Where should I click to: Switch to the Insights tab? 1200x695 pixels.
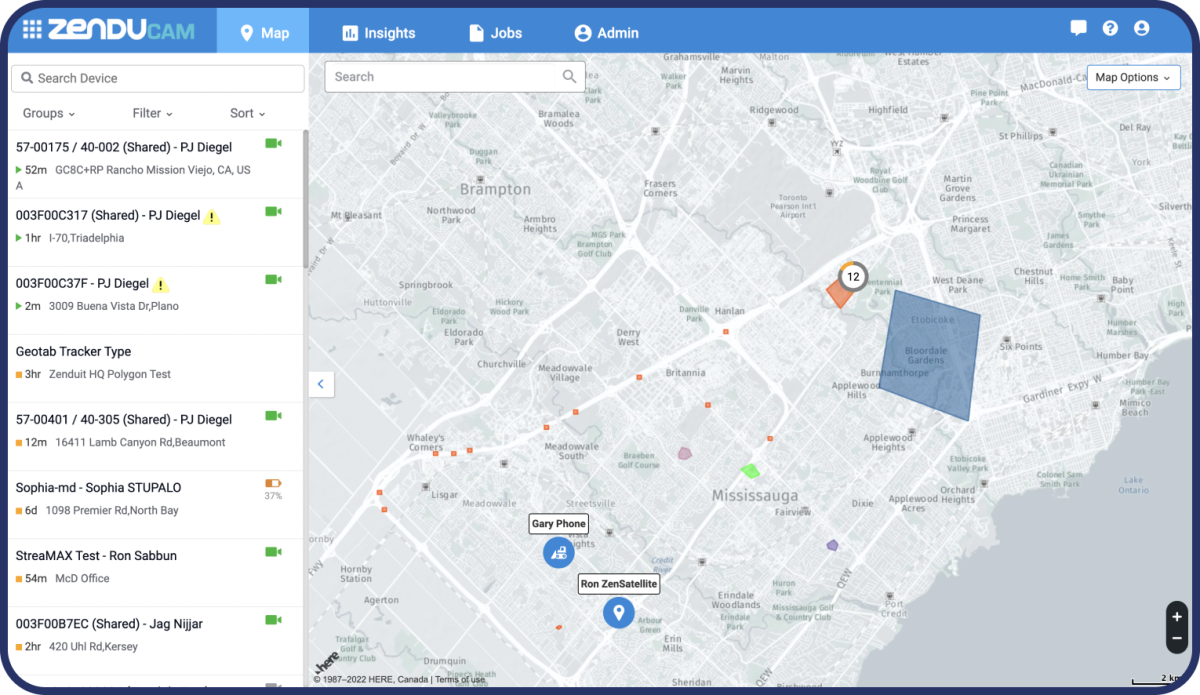[x=379, y=32]
